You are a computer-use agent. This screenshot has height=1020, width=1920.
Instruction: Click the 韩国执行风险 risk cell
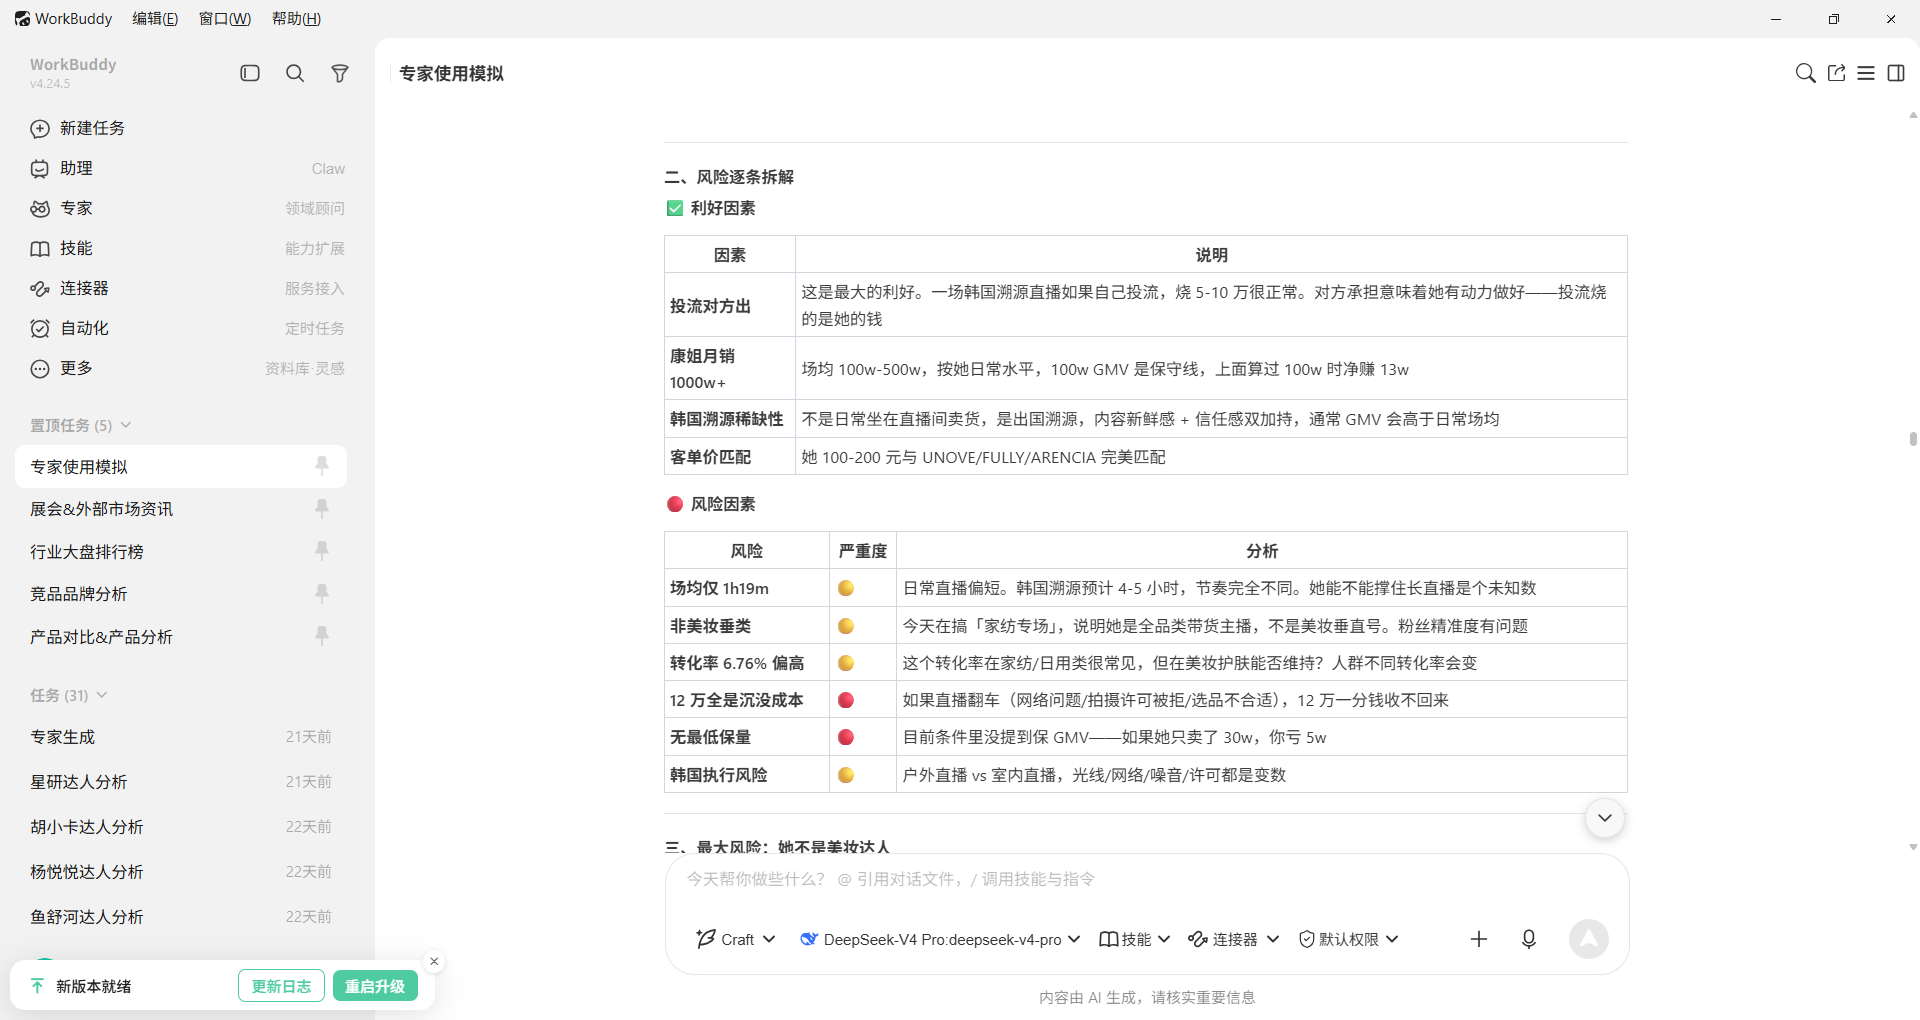pyautogui.click(x=747, y=775)
